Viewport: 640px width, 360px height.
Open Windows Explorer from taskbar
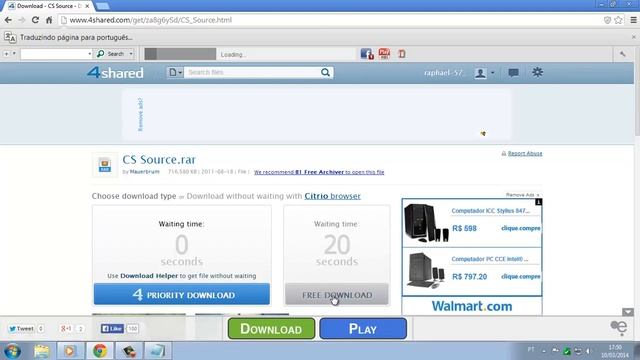pyautogui.click(x=41, y=351)
